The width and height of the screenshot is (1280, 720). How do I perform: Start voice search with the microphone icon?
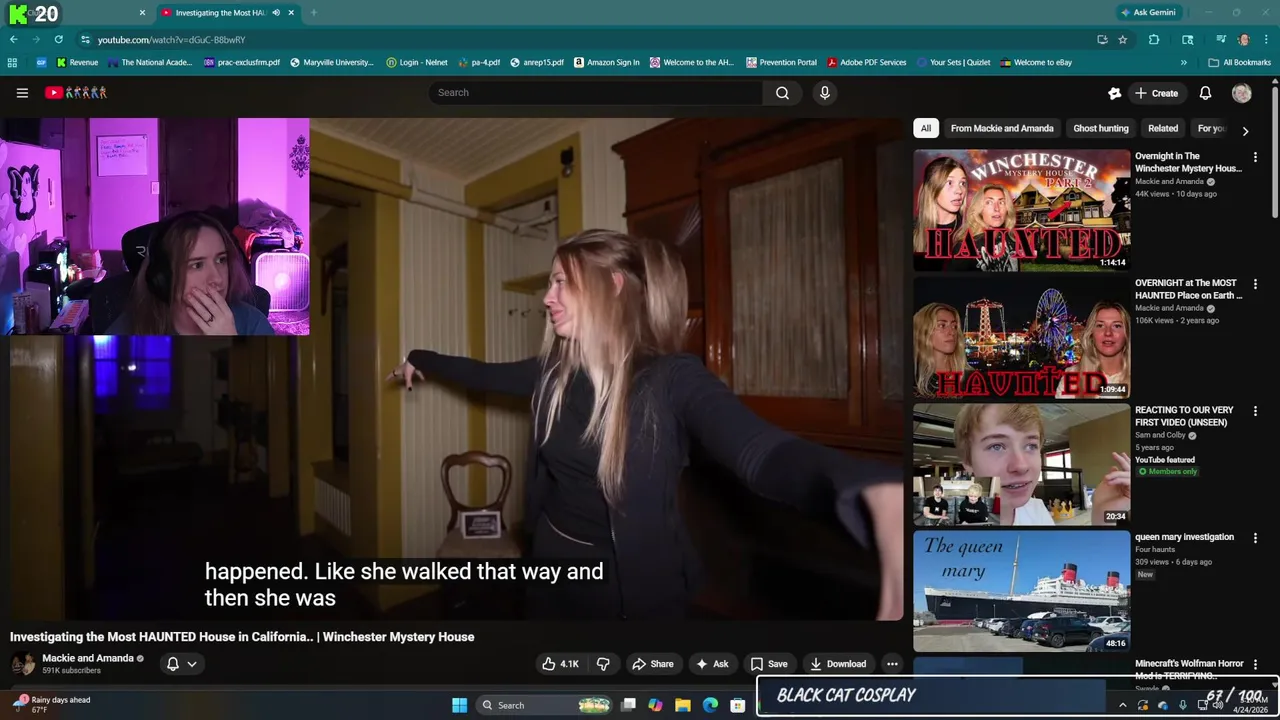[824, 93]
